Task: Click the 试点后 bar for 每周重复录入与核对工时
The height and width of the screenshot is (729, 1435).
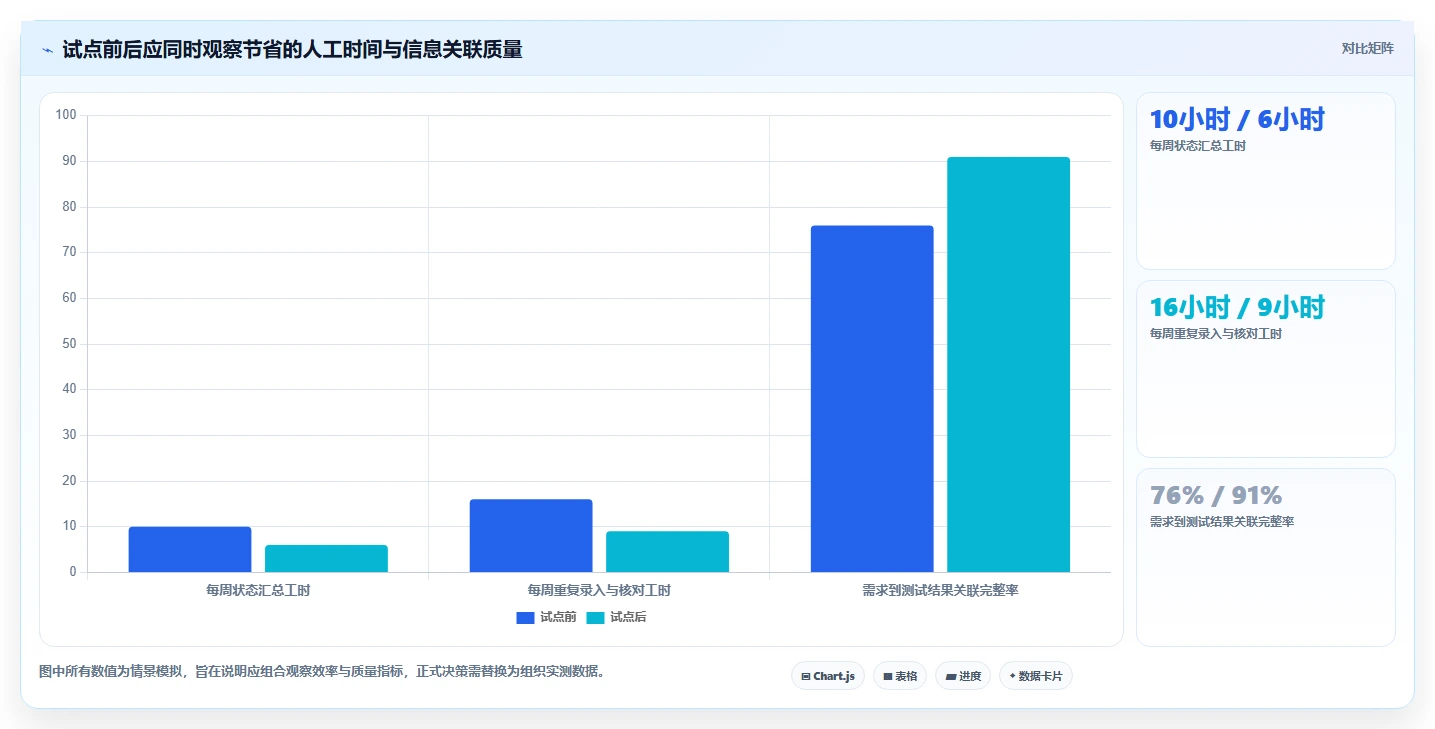Action: click(x=667, y=551)
